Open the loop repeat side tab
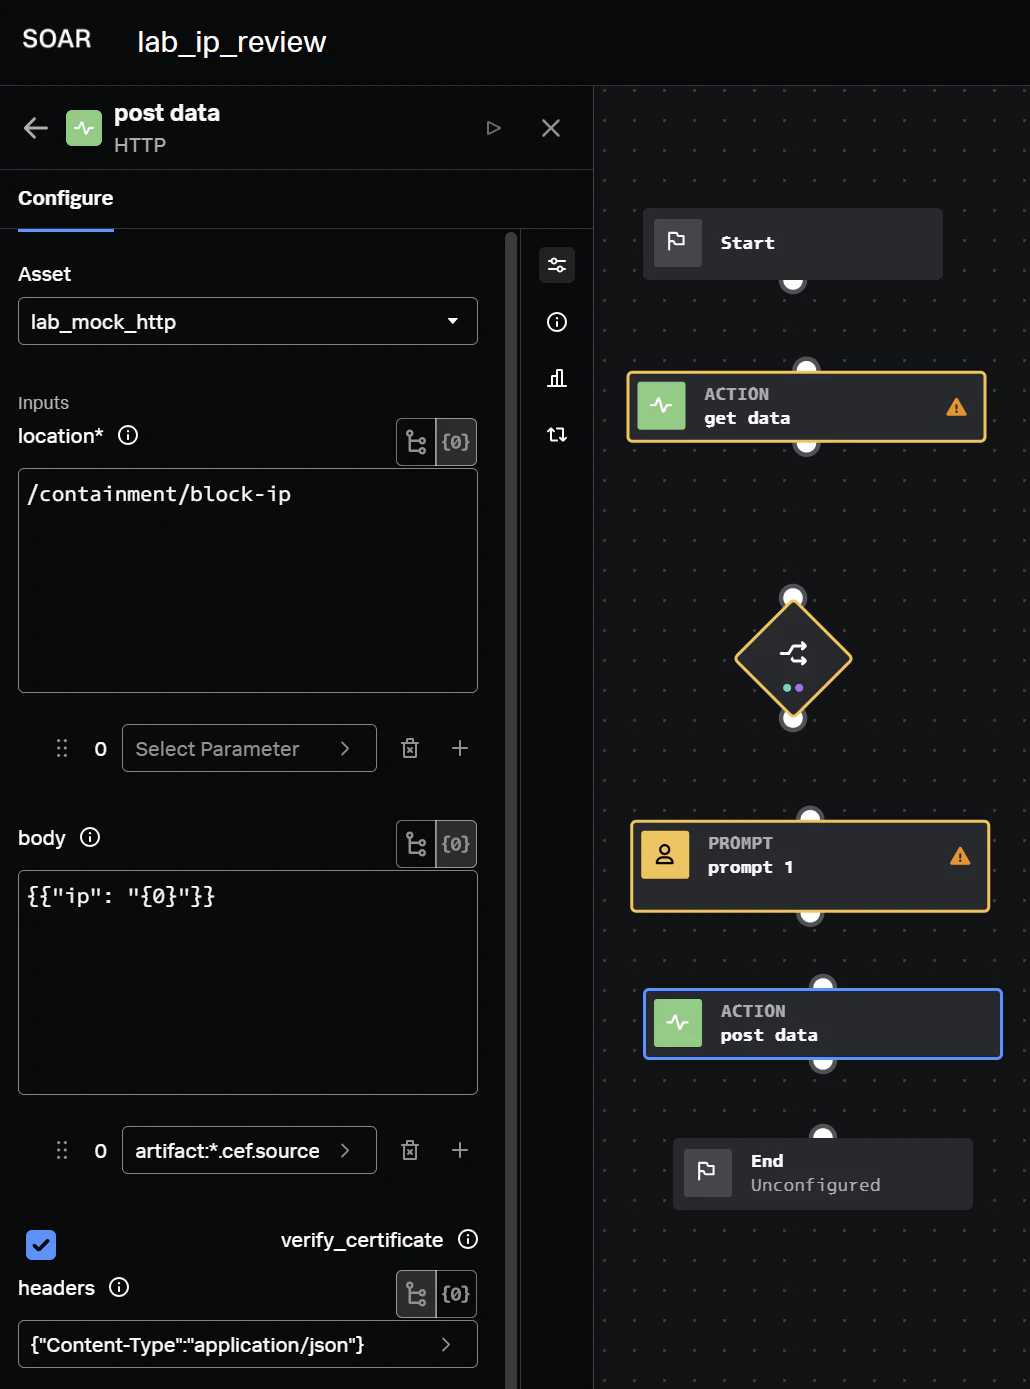The height and width of the screenshot is (1389, 1030). pos(557,435)
